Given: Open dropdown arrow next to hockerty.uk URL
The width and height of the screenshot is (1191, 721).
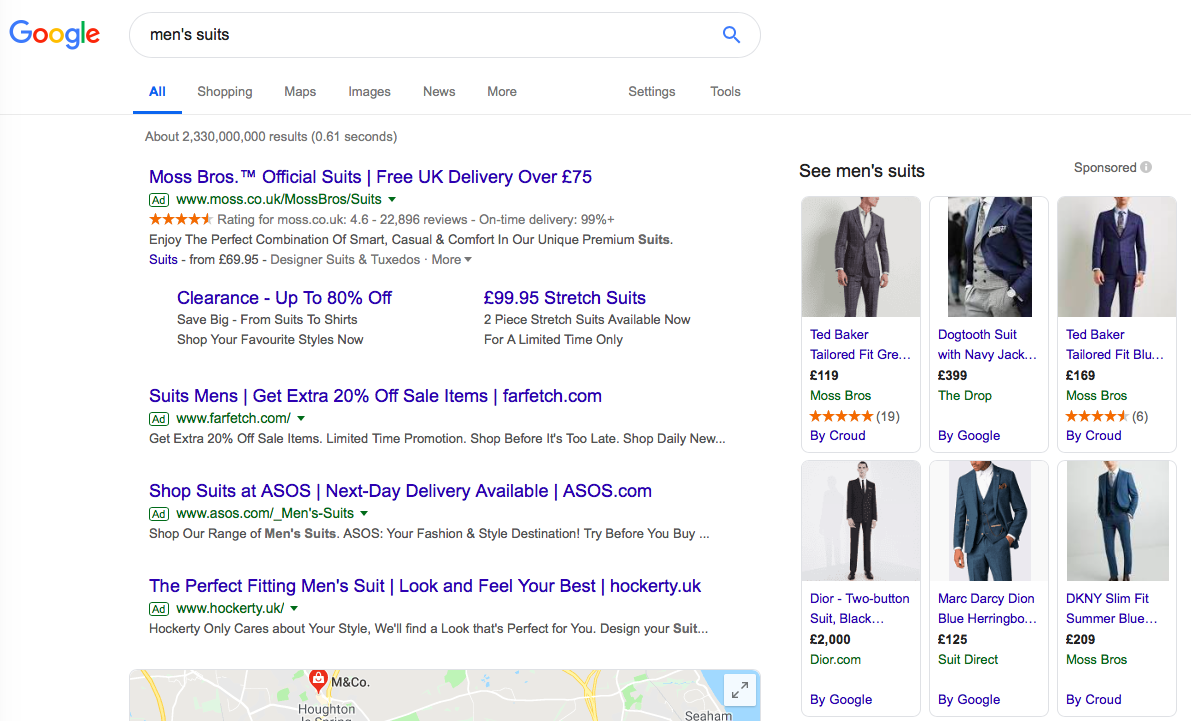Looking at the screenshot, I should tap(294, 609).
